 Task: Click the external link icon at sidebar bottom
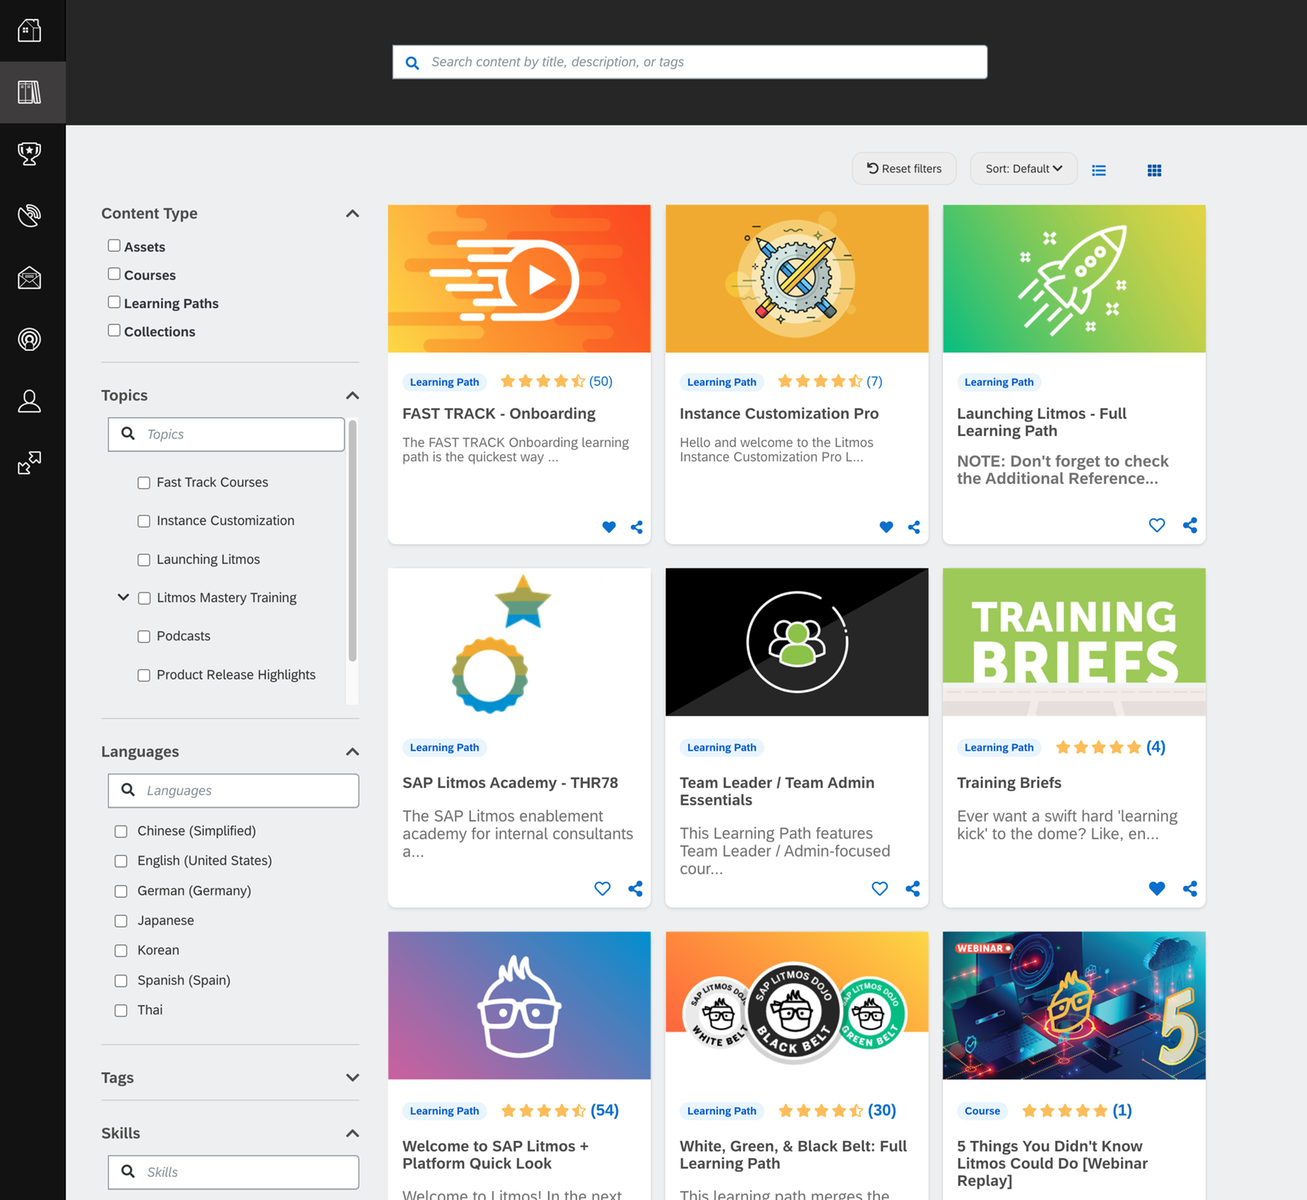(29, 462)
